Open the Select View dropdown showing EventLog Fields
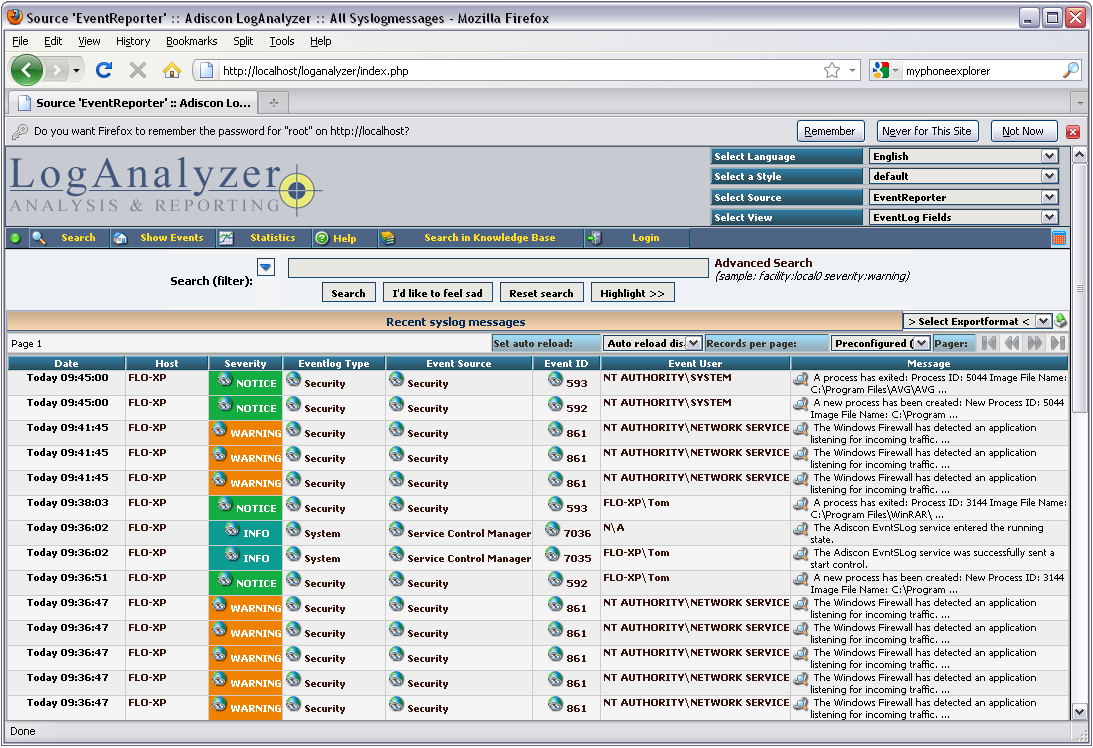This screenshot has width=1093, height=748. pyautogui.click(x=963, y=217)
